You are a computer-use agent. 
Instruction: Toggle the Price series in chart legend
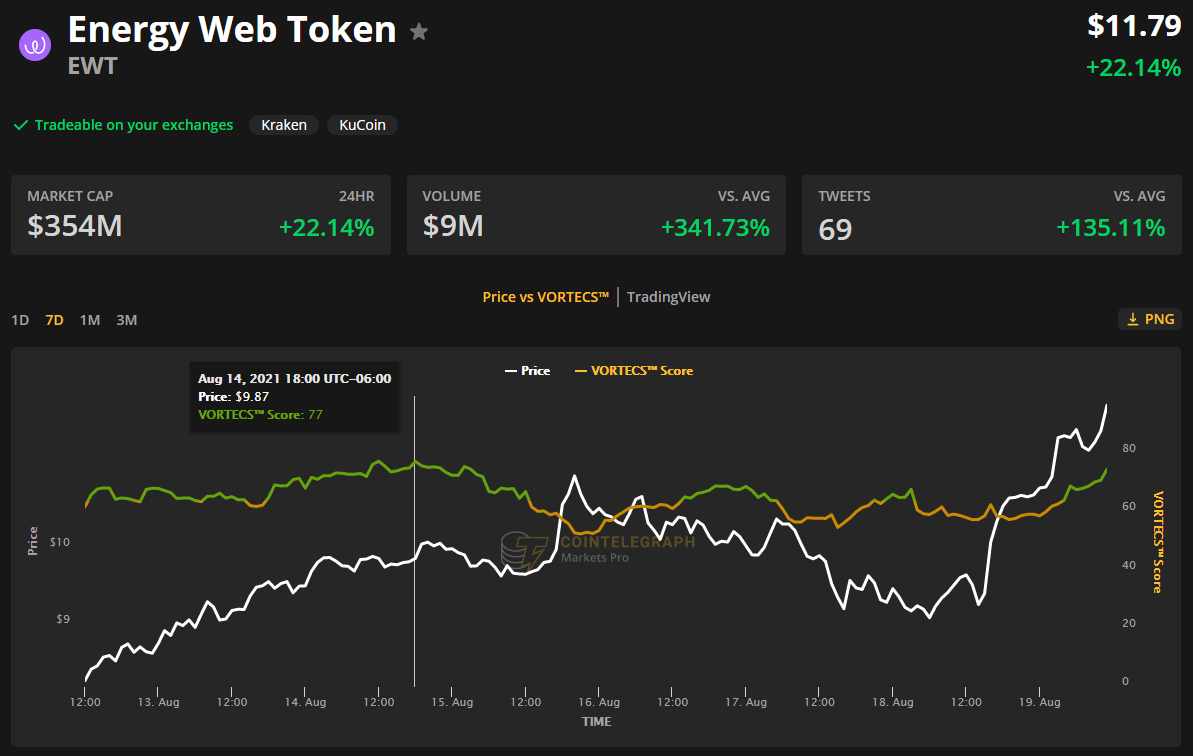527,371
